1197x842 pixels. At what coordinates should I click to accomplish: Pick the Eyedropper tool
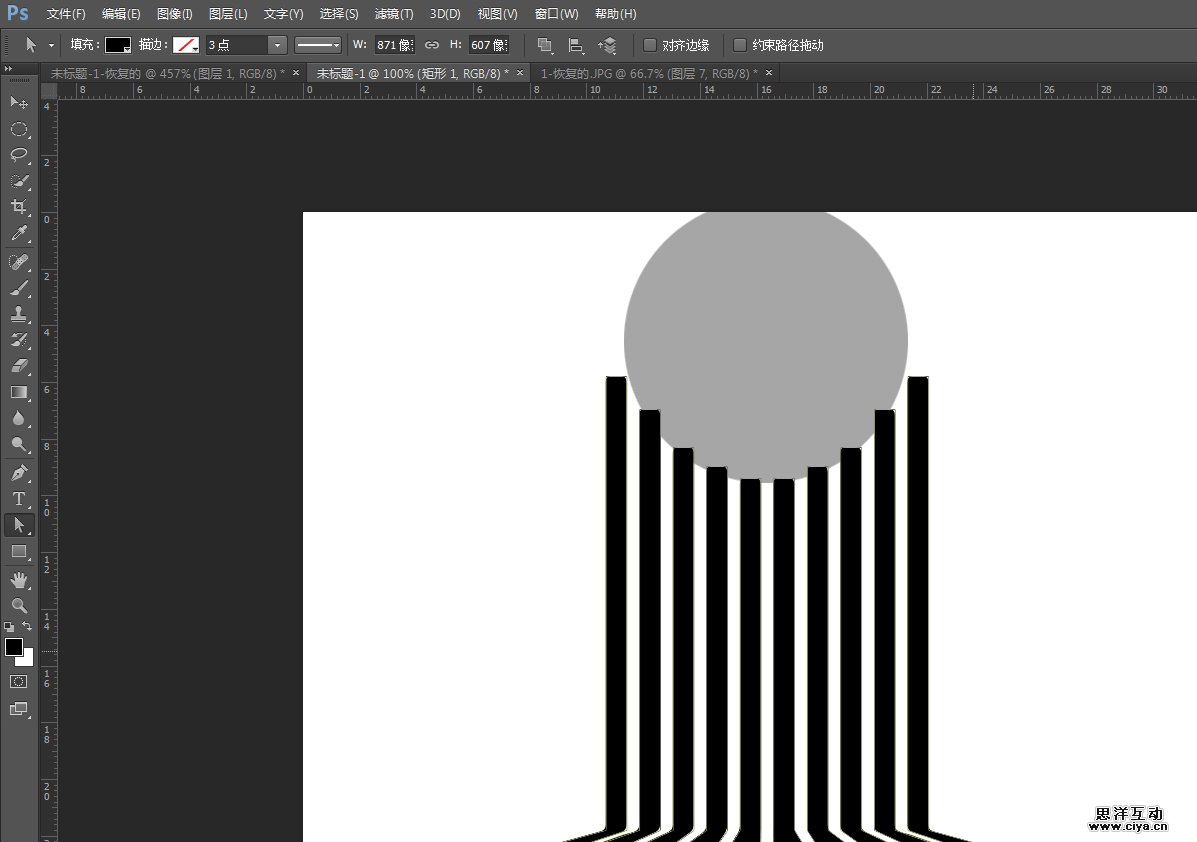click(x=19, y=234)
